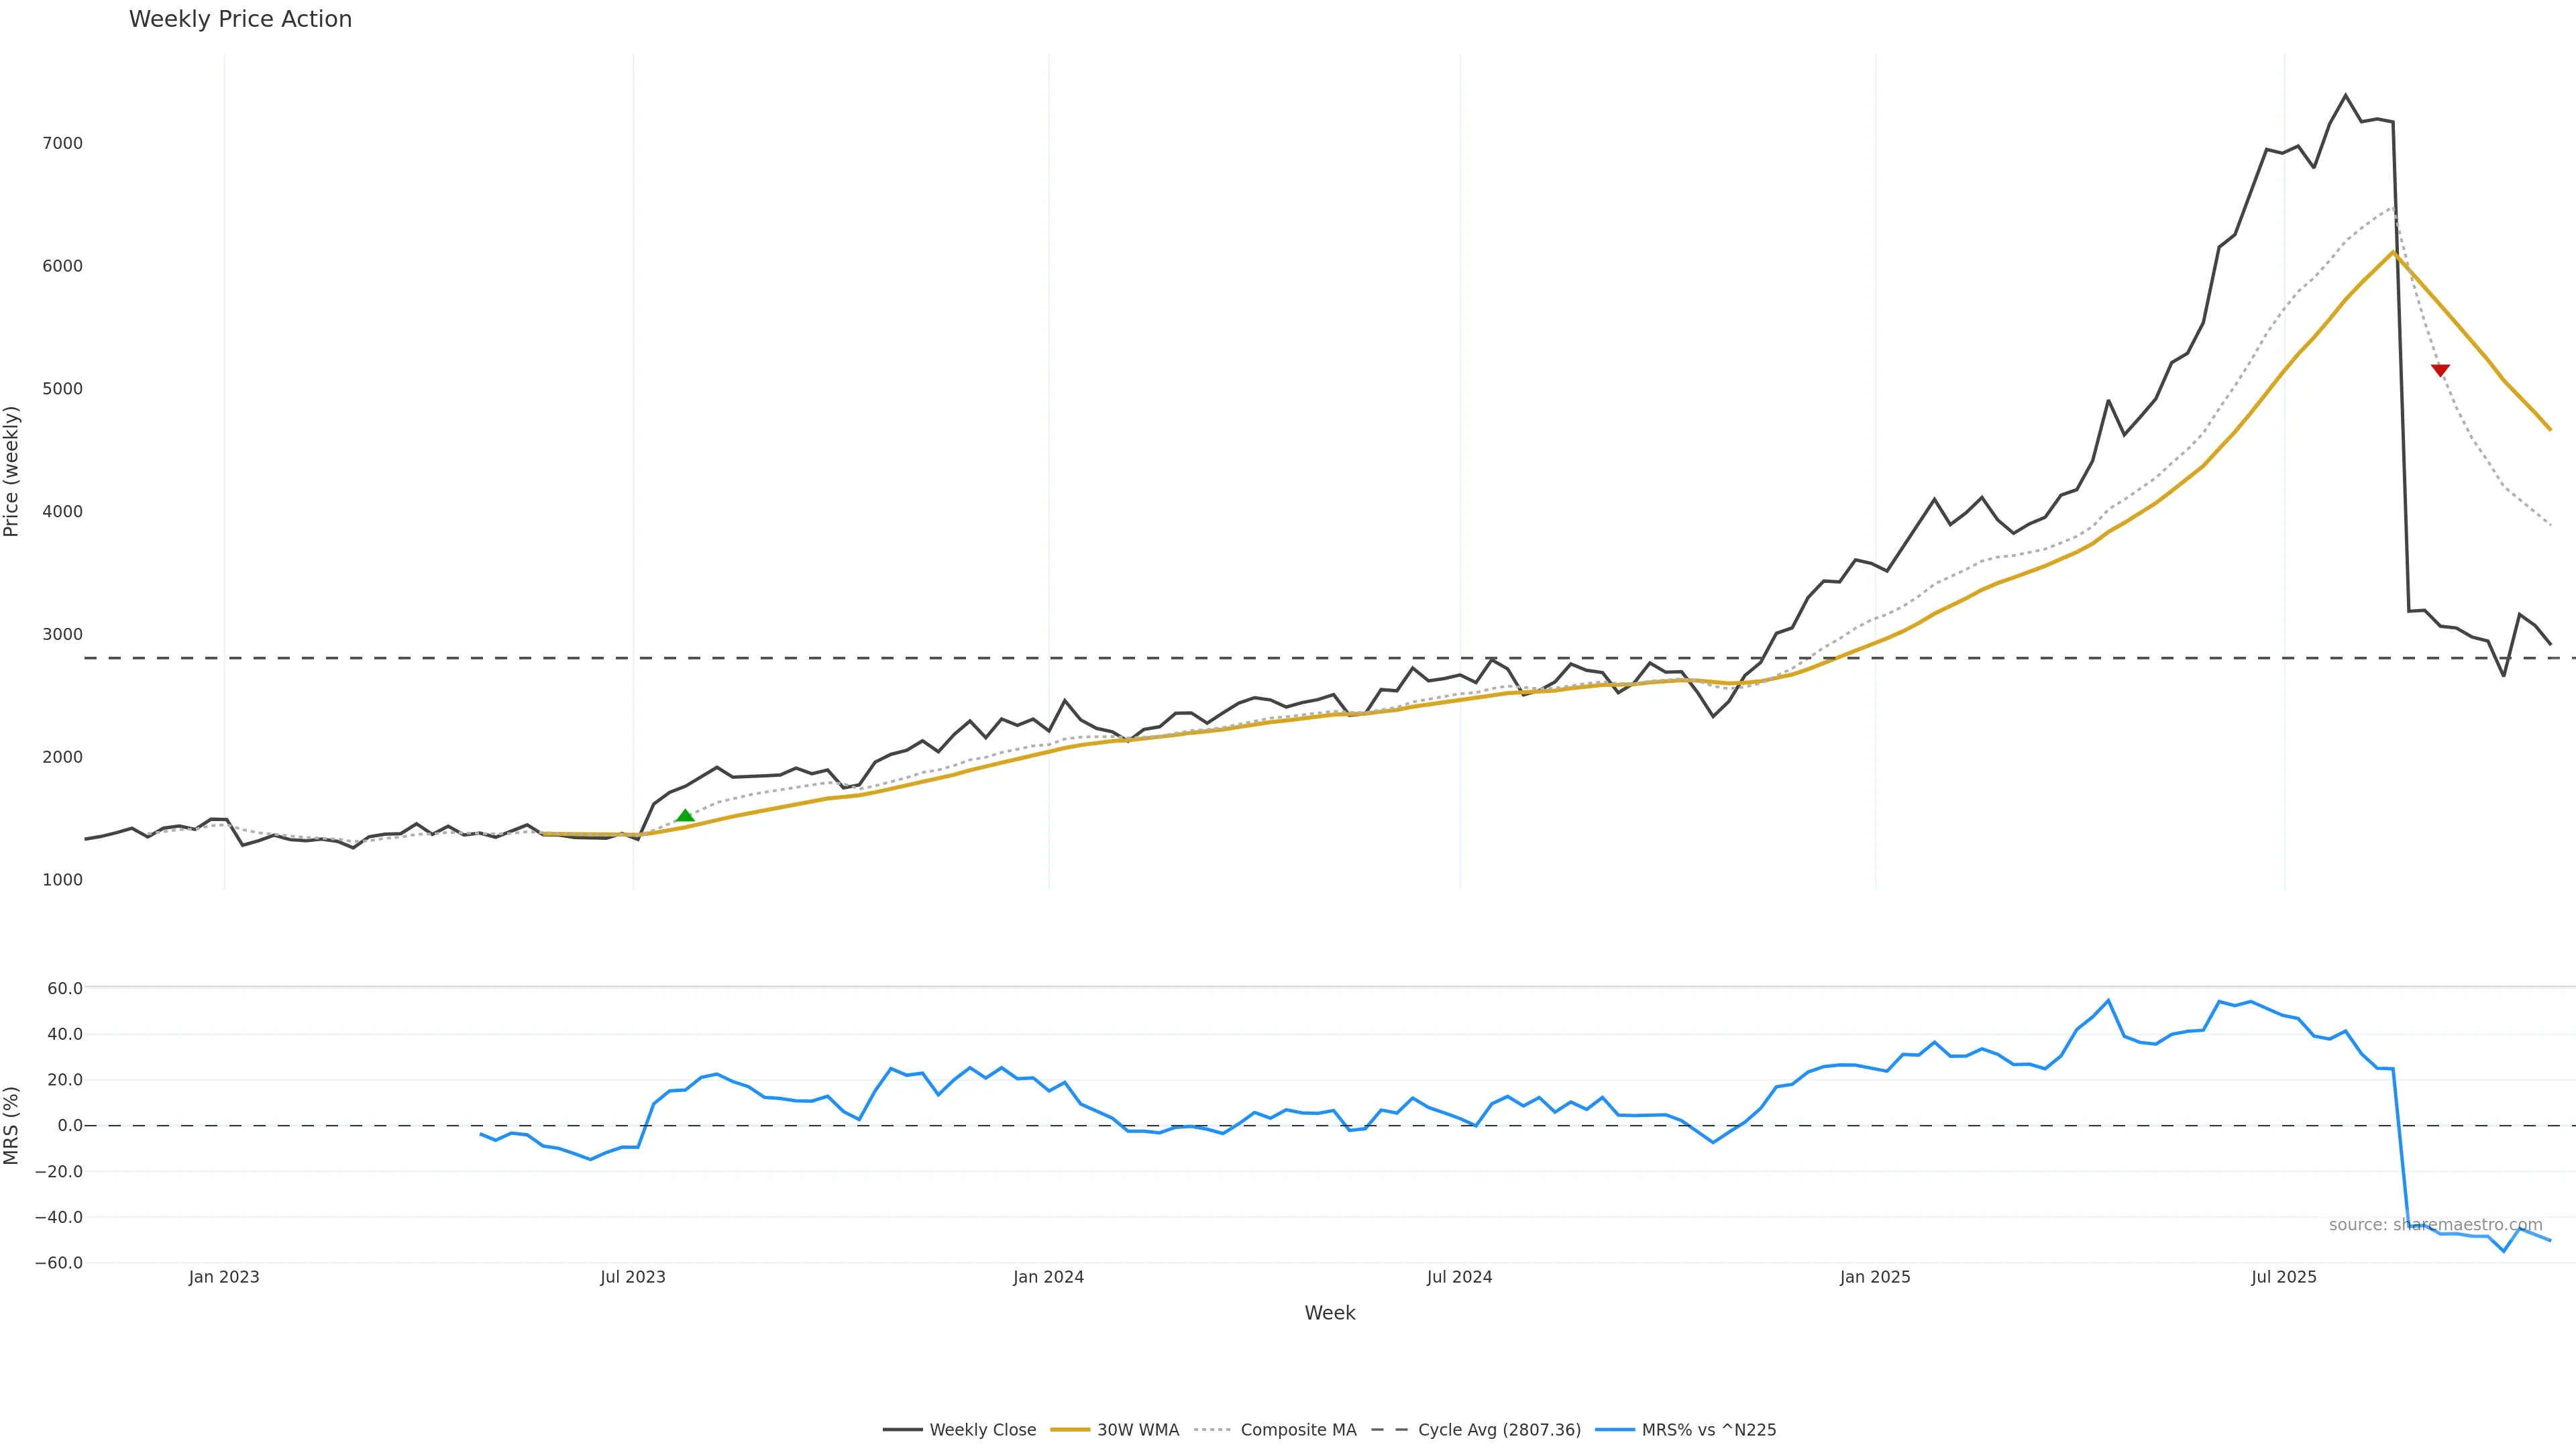Viewport: 2576px width, 1449px height.
Task: Click the Jul 2025 x-axis label
Action: click(x=2283, y=1277)
